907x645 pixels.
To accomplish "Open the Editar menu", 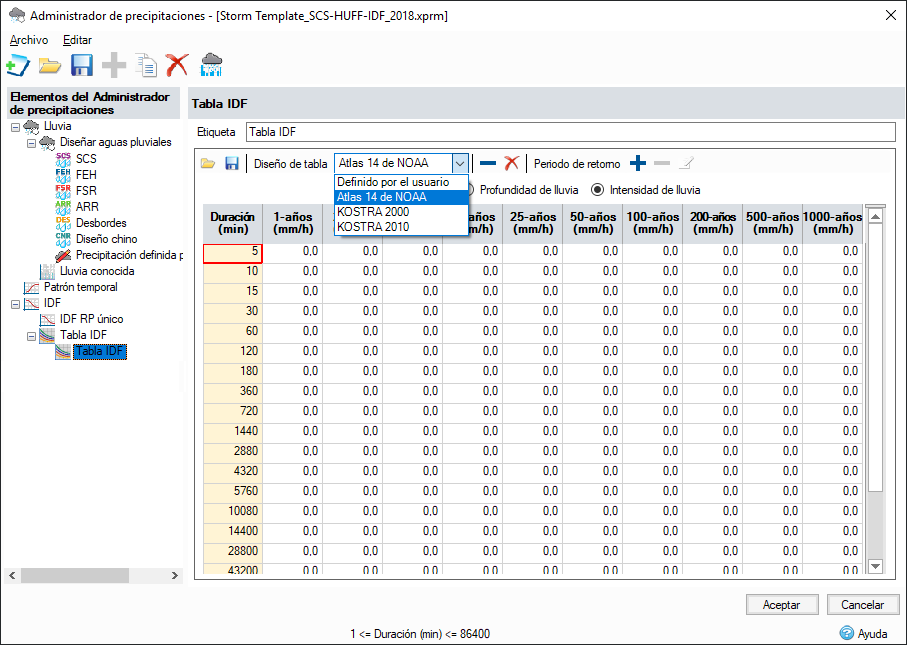I will tap(77, 40).
